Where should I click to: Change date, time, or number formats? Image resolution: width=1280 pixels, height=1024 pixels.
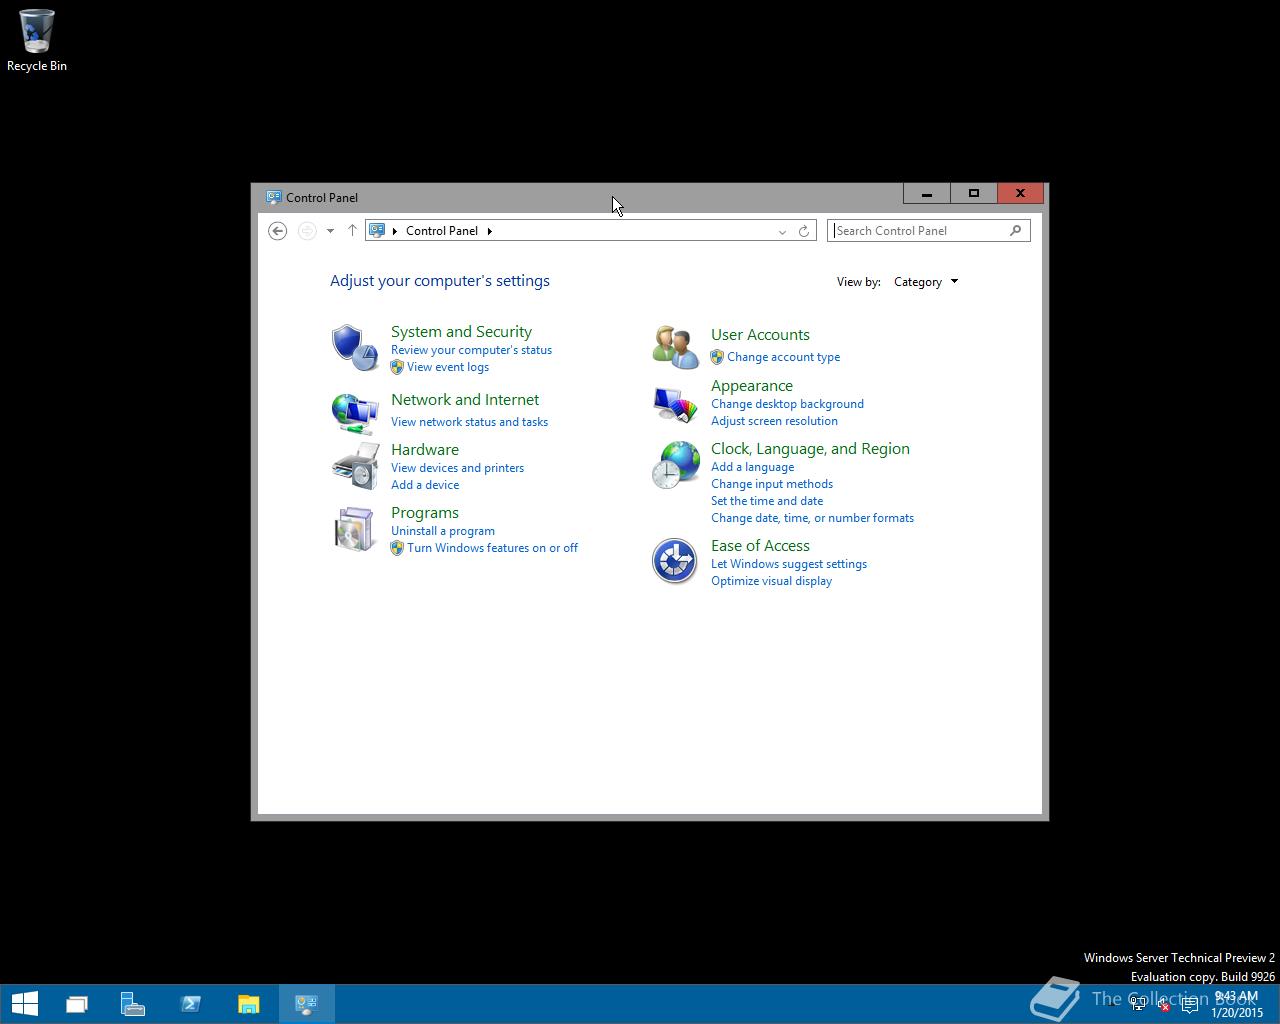coord(812,518)
